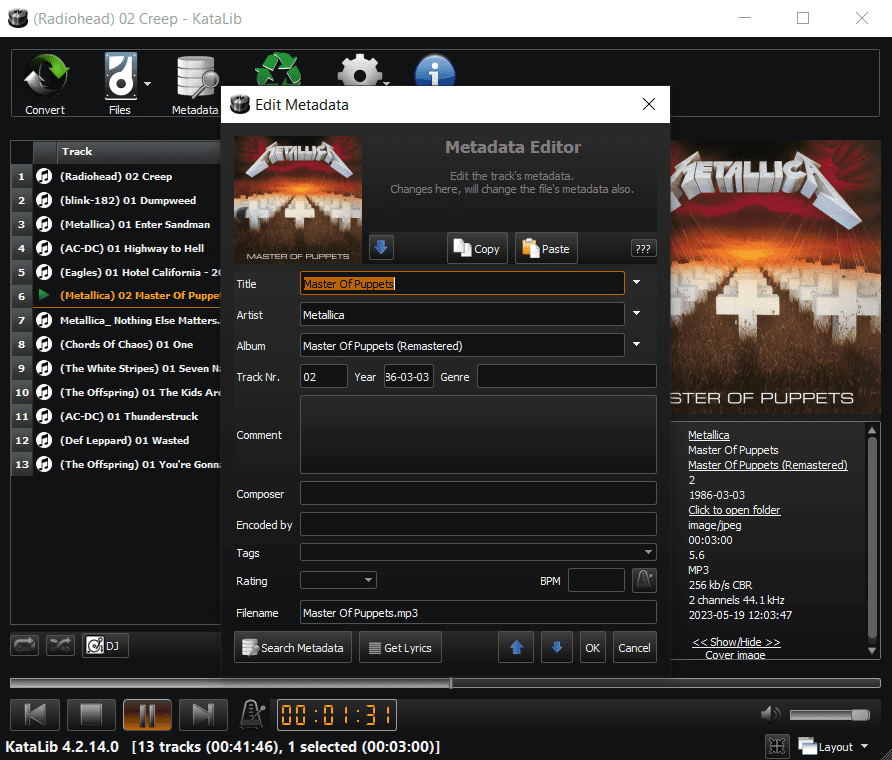This screenshot has height=760, width=892.
Task: Go to next track with the down arrow button next to OK
Action: 556,647
